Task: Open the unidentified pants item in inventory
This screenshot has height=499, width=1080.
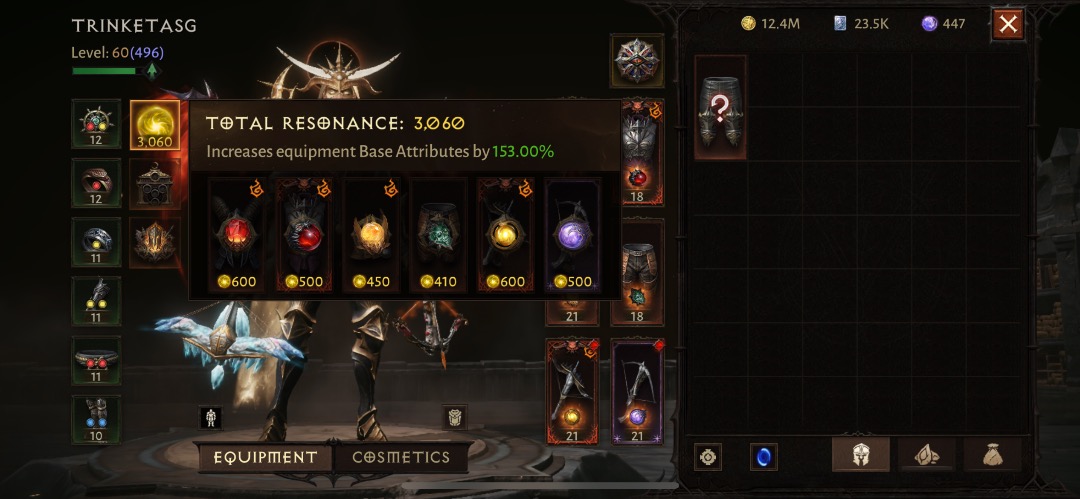Action: [x=720, y=108]
